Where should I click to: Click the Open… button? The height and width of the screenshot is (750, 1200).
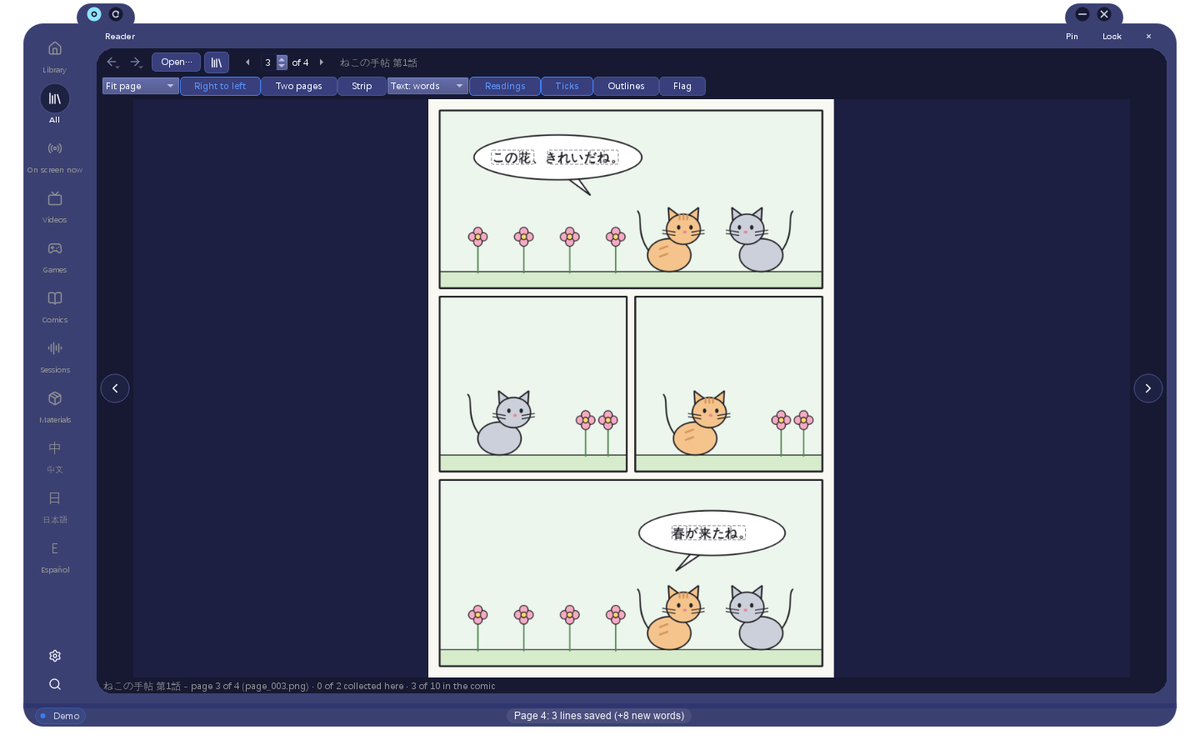[x=176, y=62]
